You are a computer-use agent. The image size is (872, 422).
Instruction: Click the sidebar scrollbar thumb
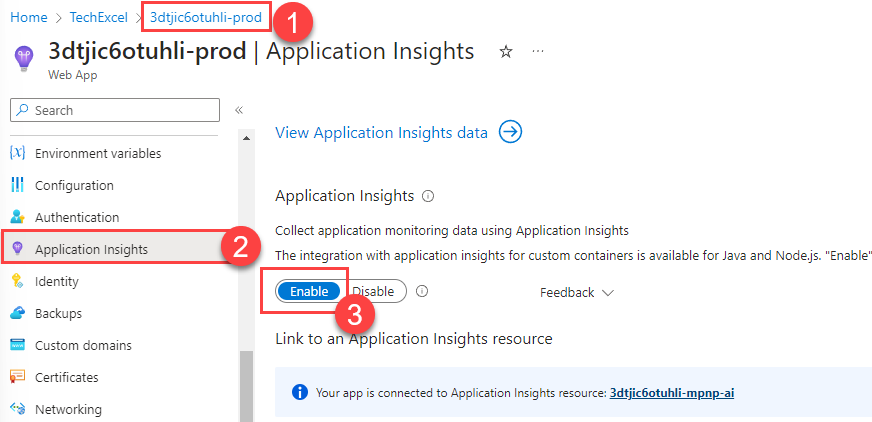coord(246,386)
